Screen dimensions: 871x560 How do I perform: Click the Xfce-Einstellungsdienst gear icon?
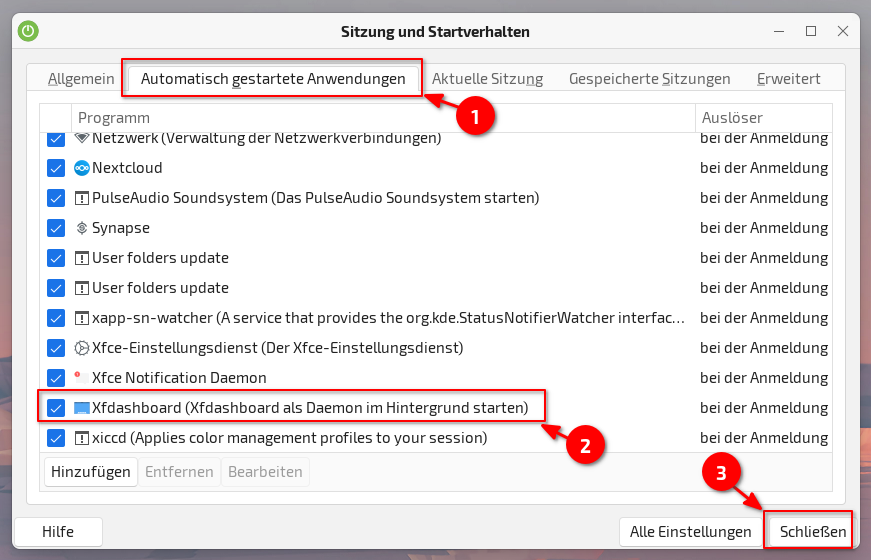click(x=82, y=348)
